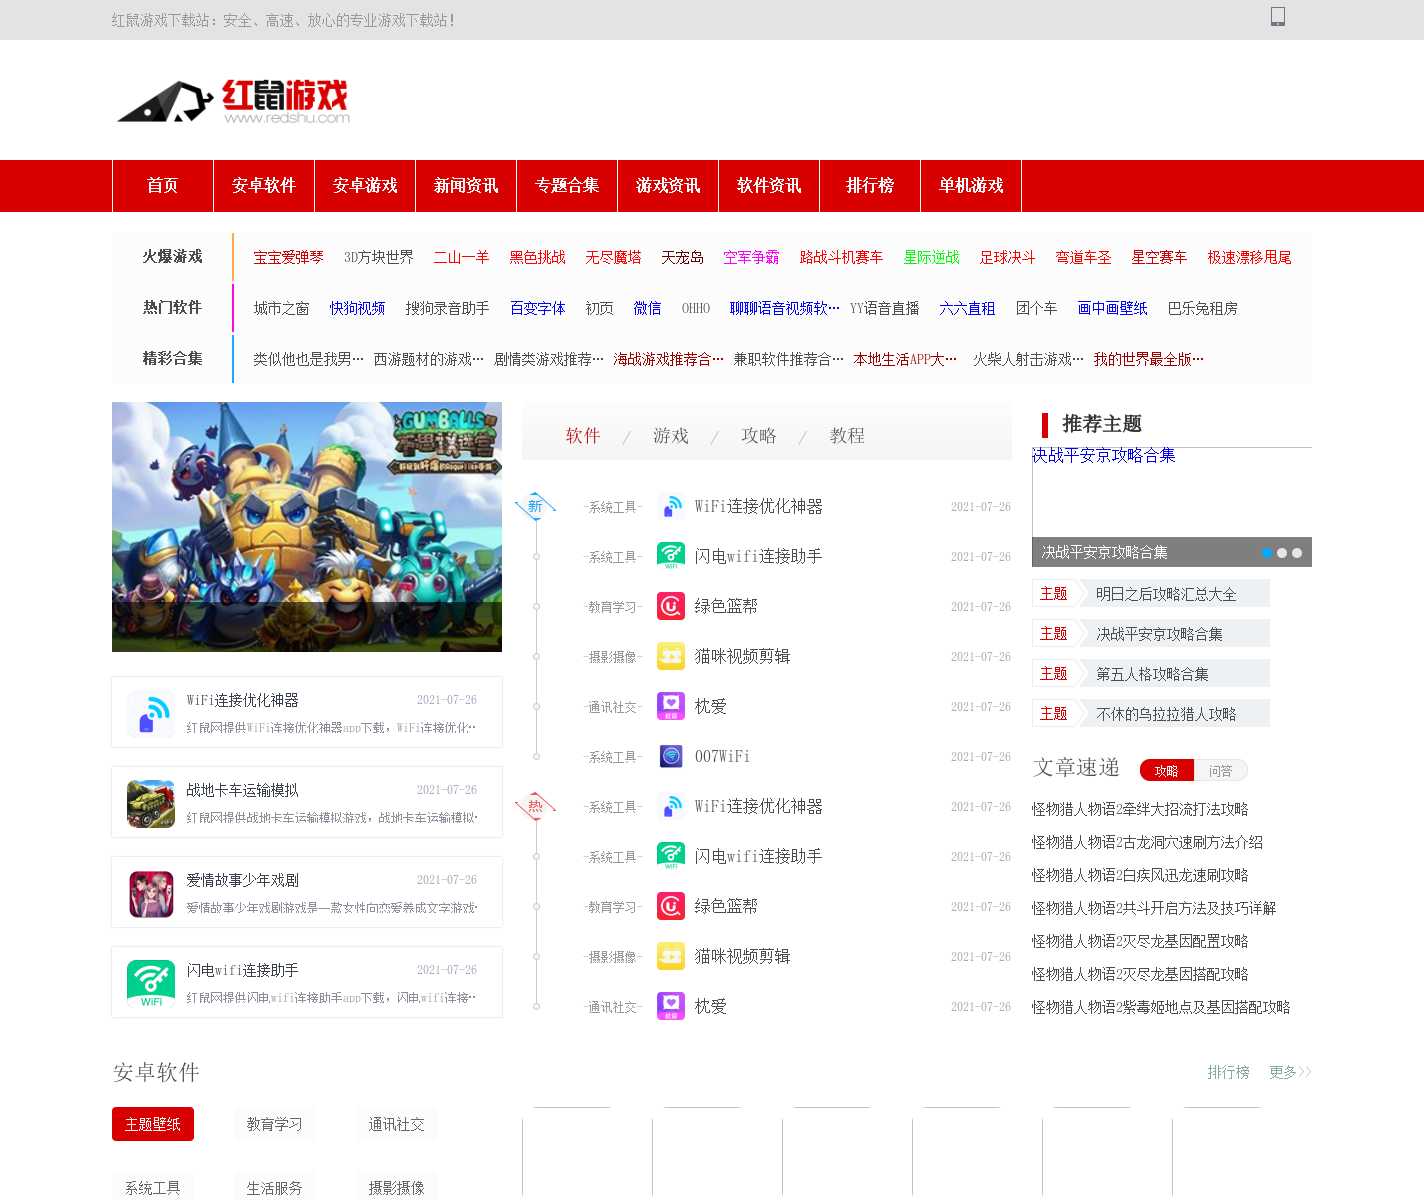Open the 007WiFi app icon

671,757
